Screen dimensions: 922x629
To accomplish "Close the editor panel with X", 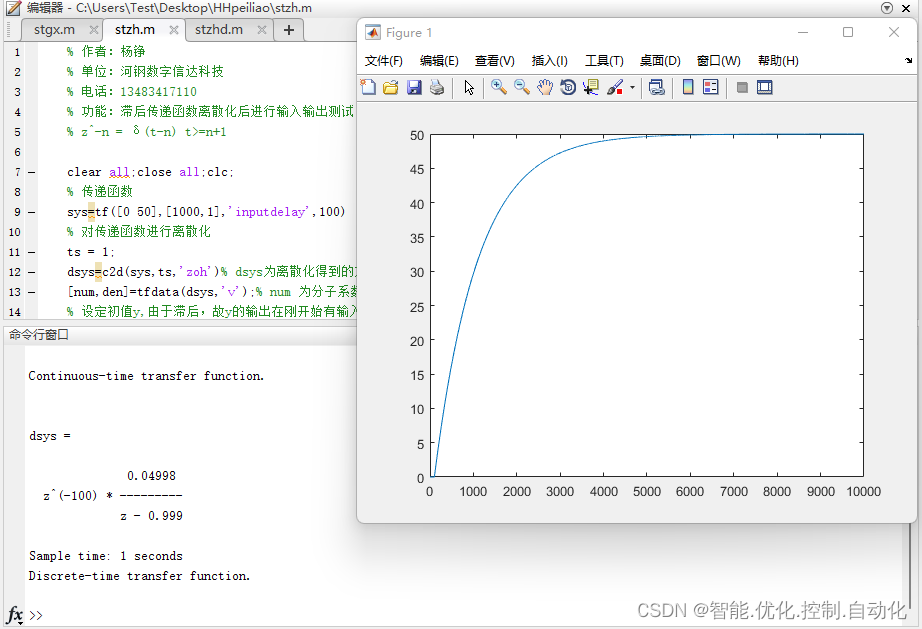I will pyautogui.click(x=907, y=8).
